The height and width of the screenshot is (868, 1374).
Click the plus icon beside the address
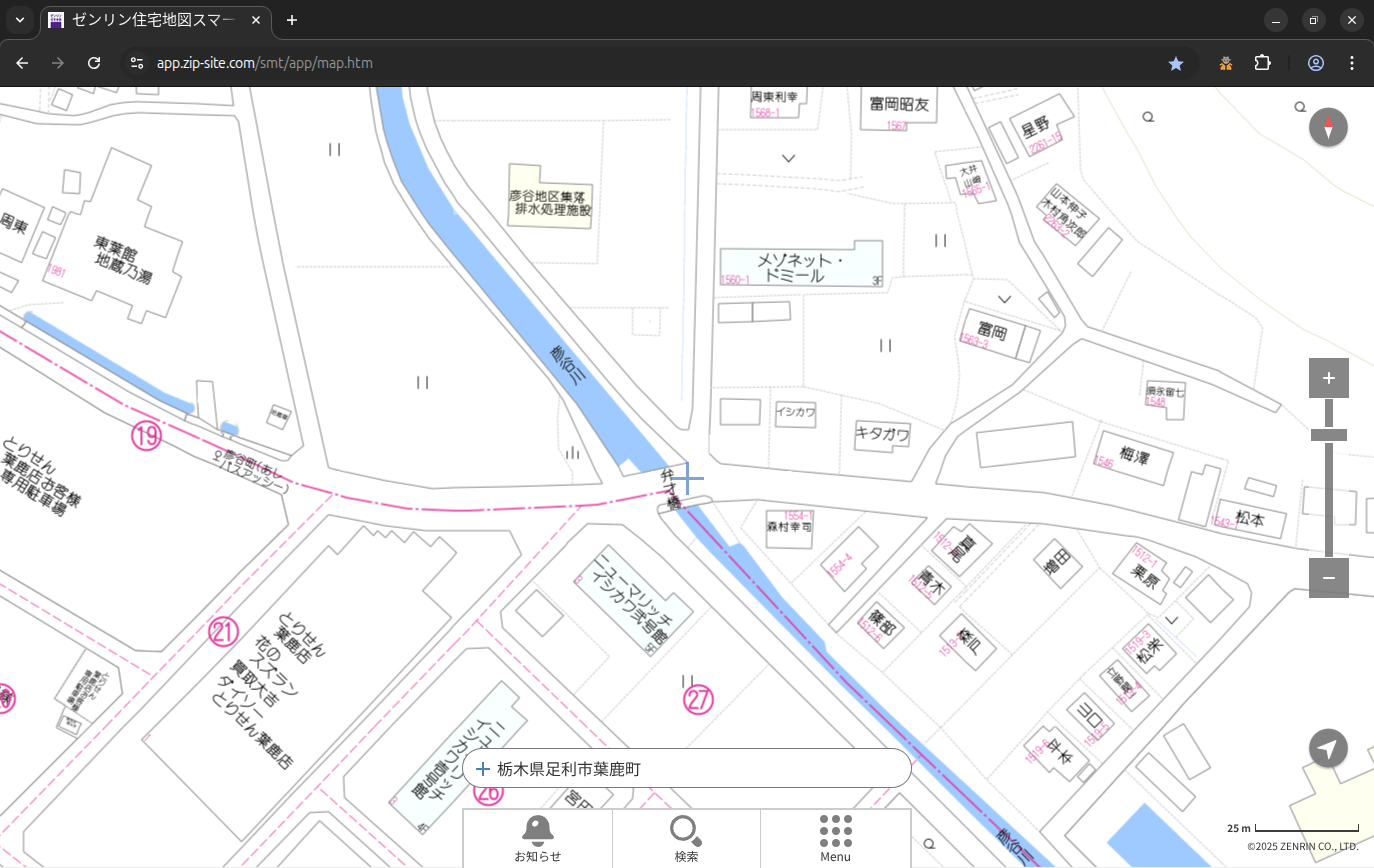(483, 769)
